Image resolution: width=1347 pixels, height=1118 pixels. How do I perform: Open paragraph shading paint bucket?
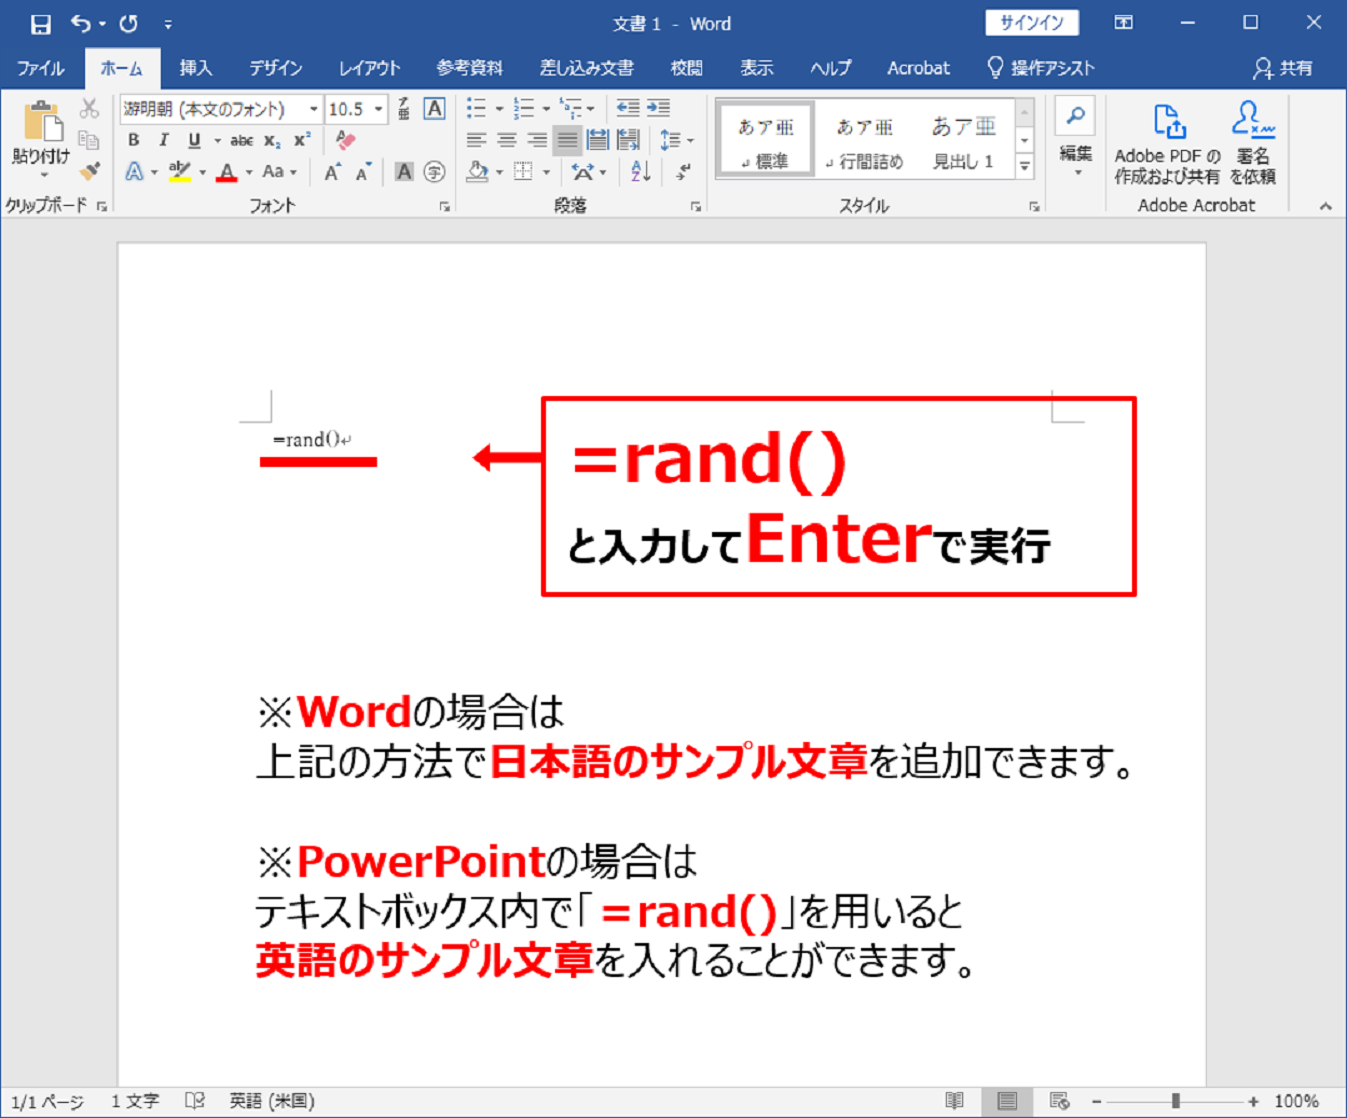coord(478,172)
